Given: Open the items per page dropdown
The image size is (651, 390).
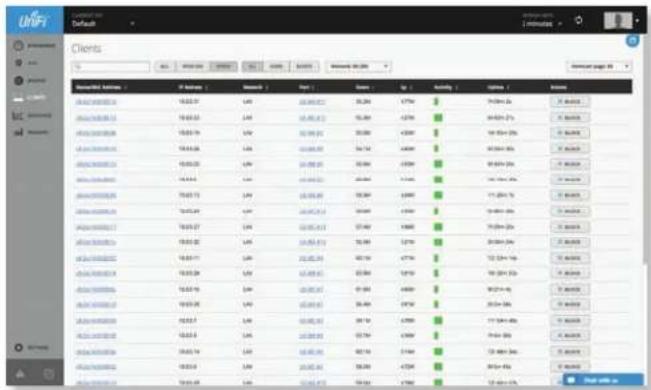Looking at the screenshot, I should click(600, 66).
